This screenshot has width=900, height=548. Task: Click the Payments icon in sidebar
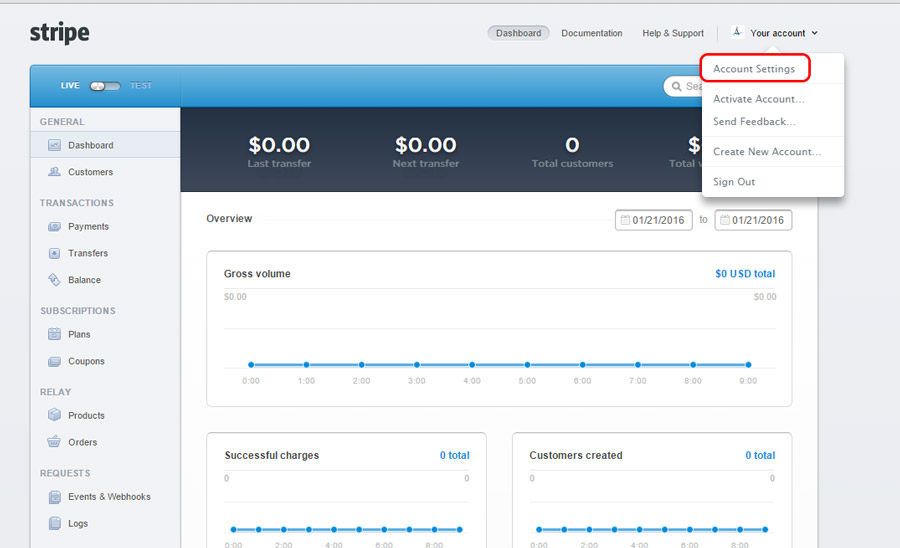54,226
